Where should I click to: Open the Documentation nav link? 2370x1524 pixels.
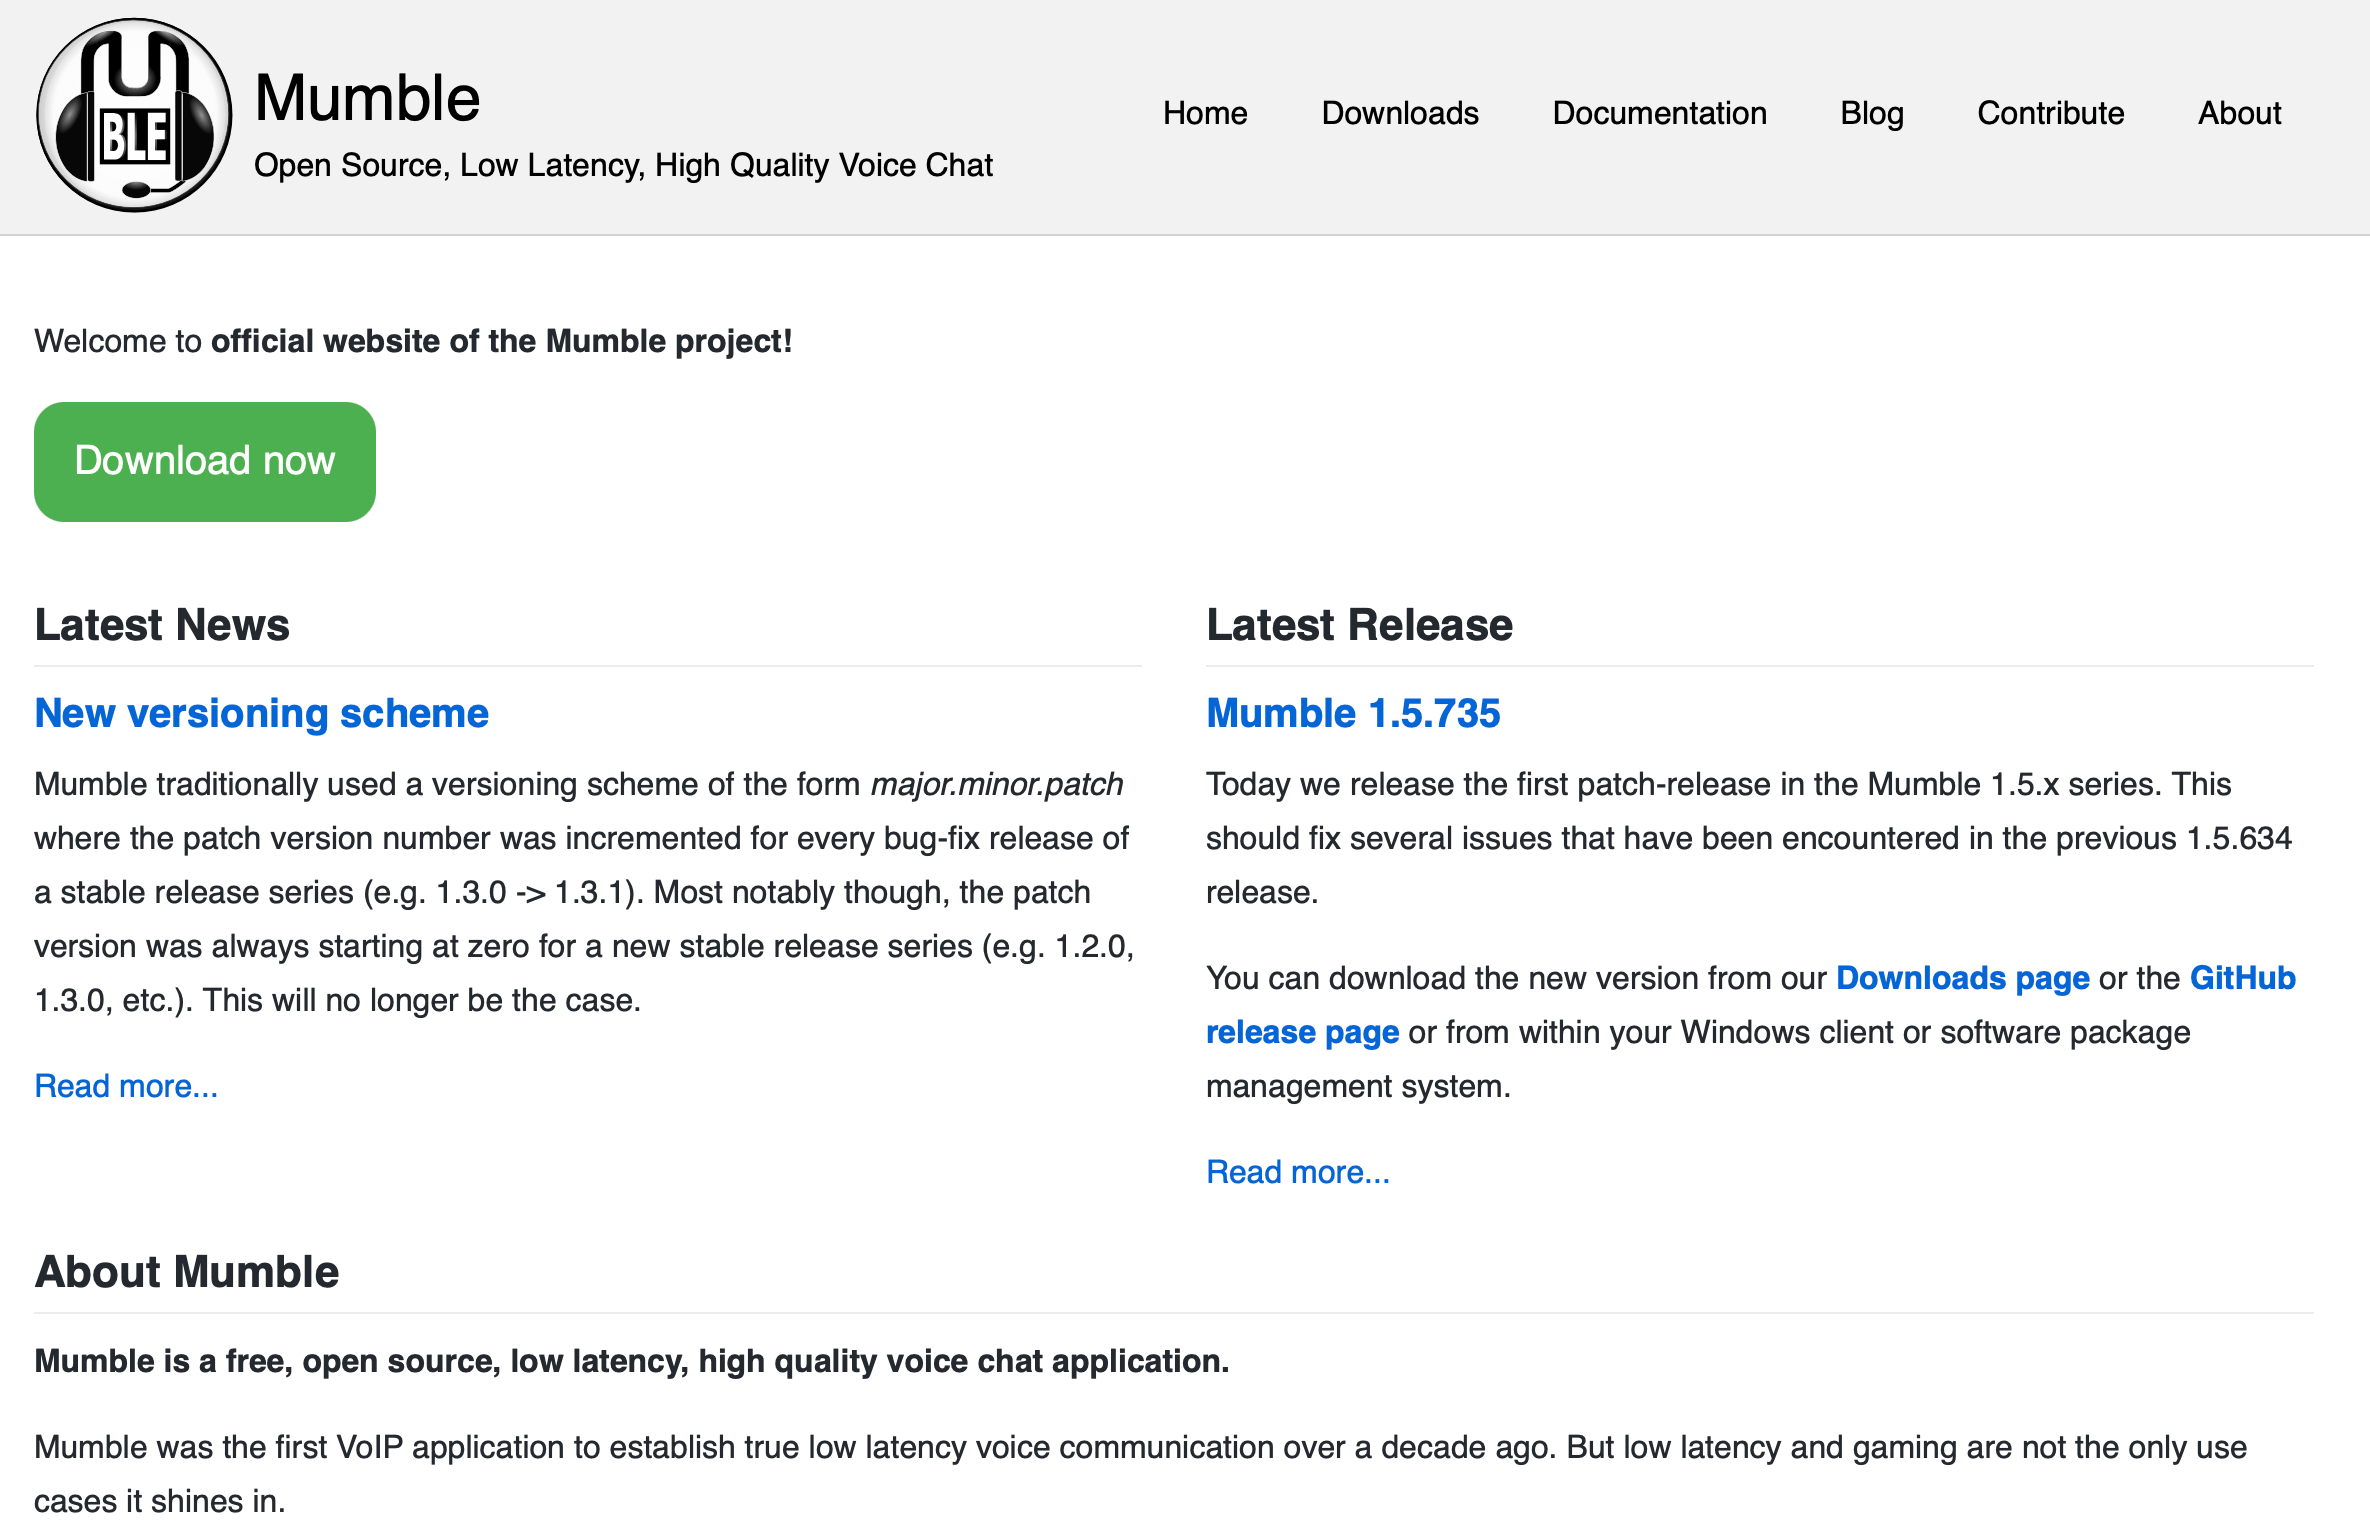[1659, 113]
